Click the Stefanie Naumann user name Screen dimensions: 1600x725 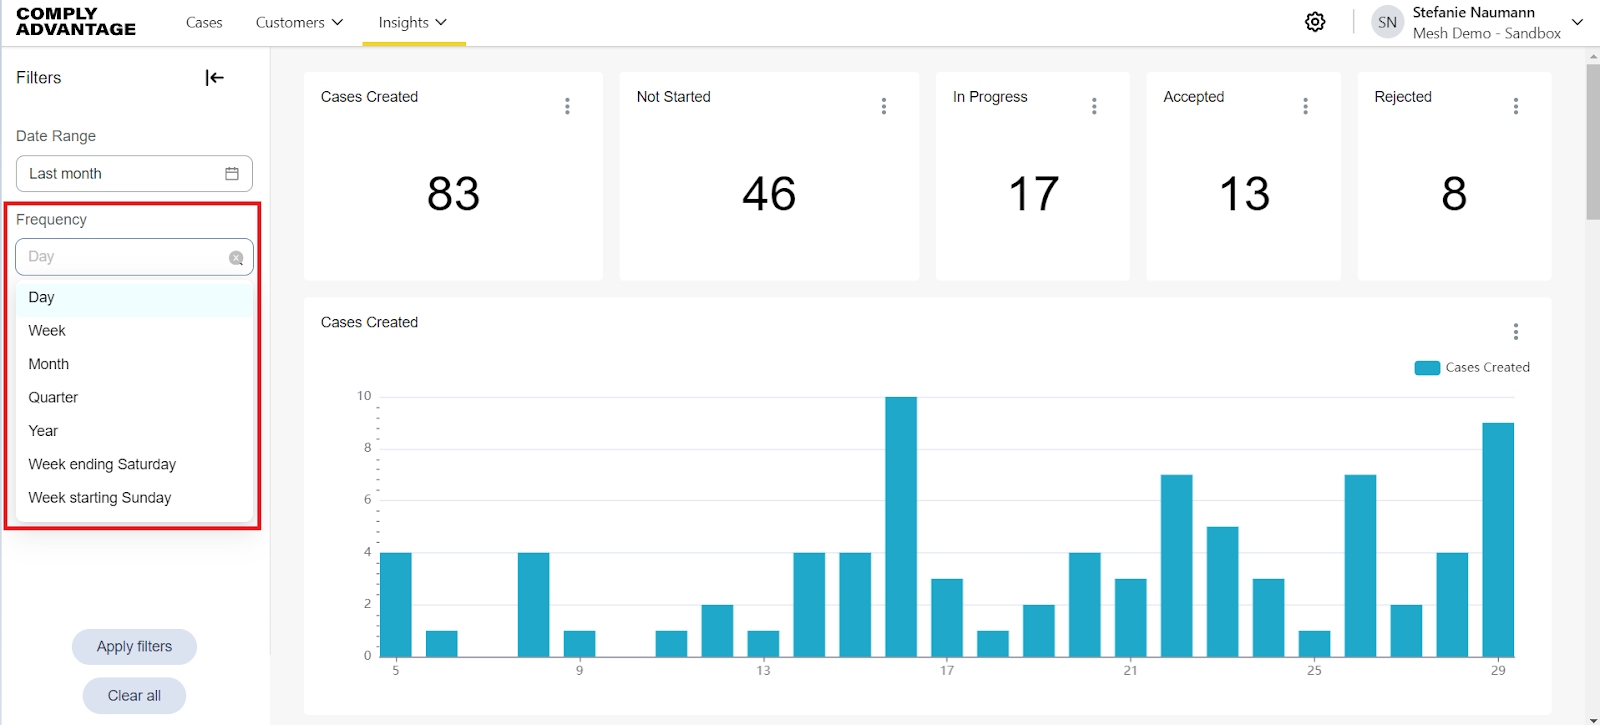(x=1473, y=12)
